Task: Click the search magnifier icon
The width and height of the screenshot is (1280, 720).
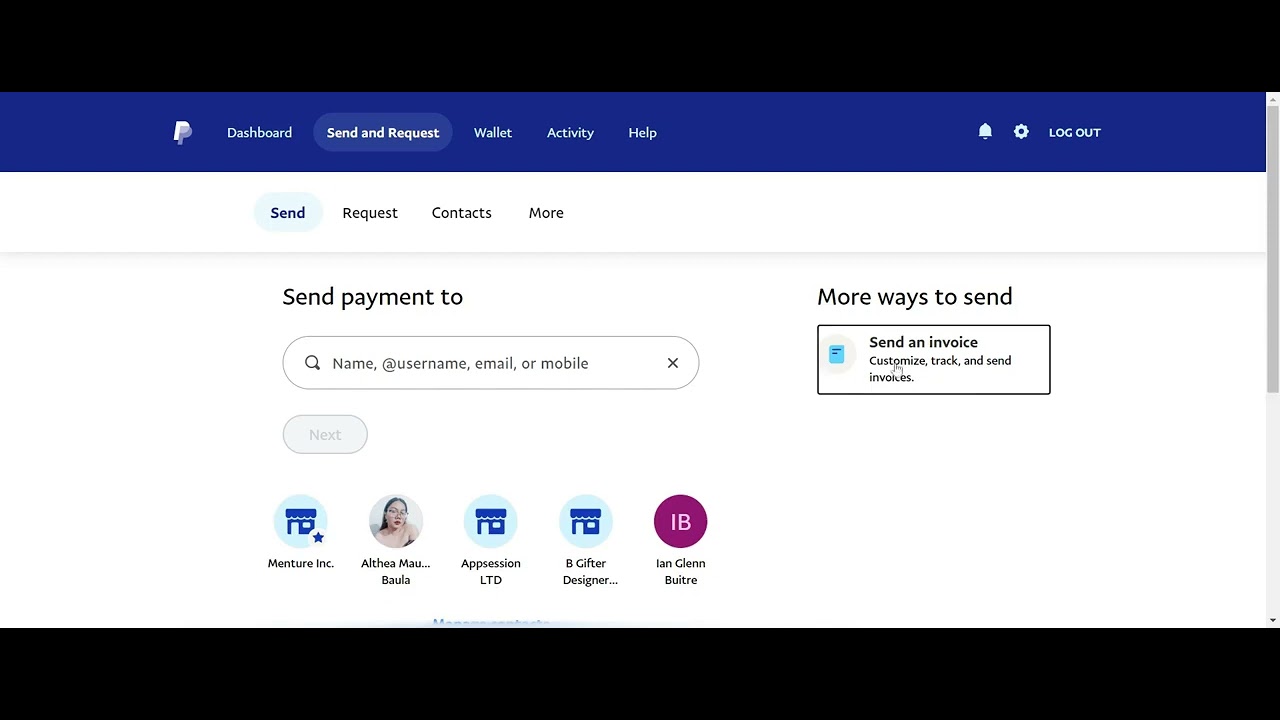Action: coord(313,363)
